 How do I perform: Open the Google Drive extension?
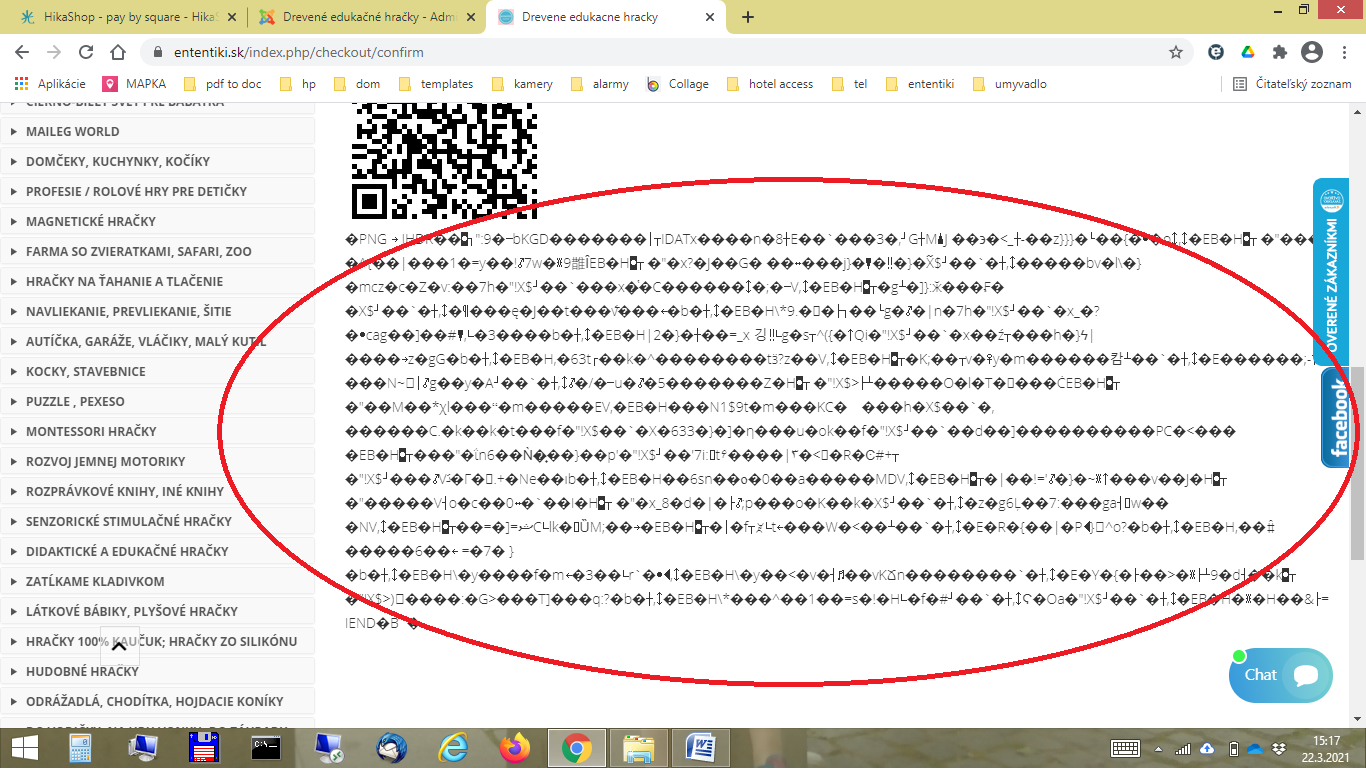(1248, 52)
